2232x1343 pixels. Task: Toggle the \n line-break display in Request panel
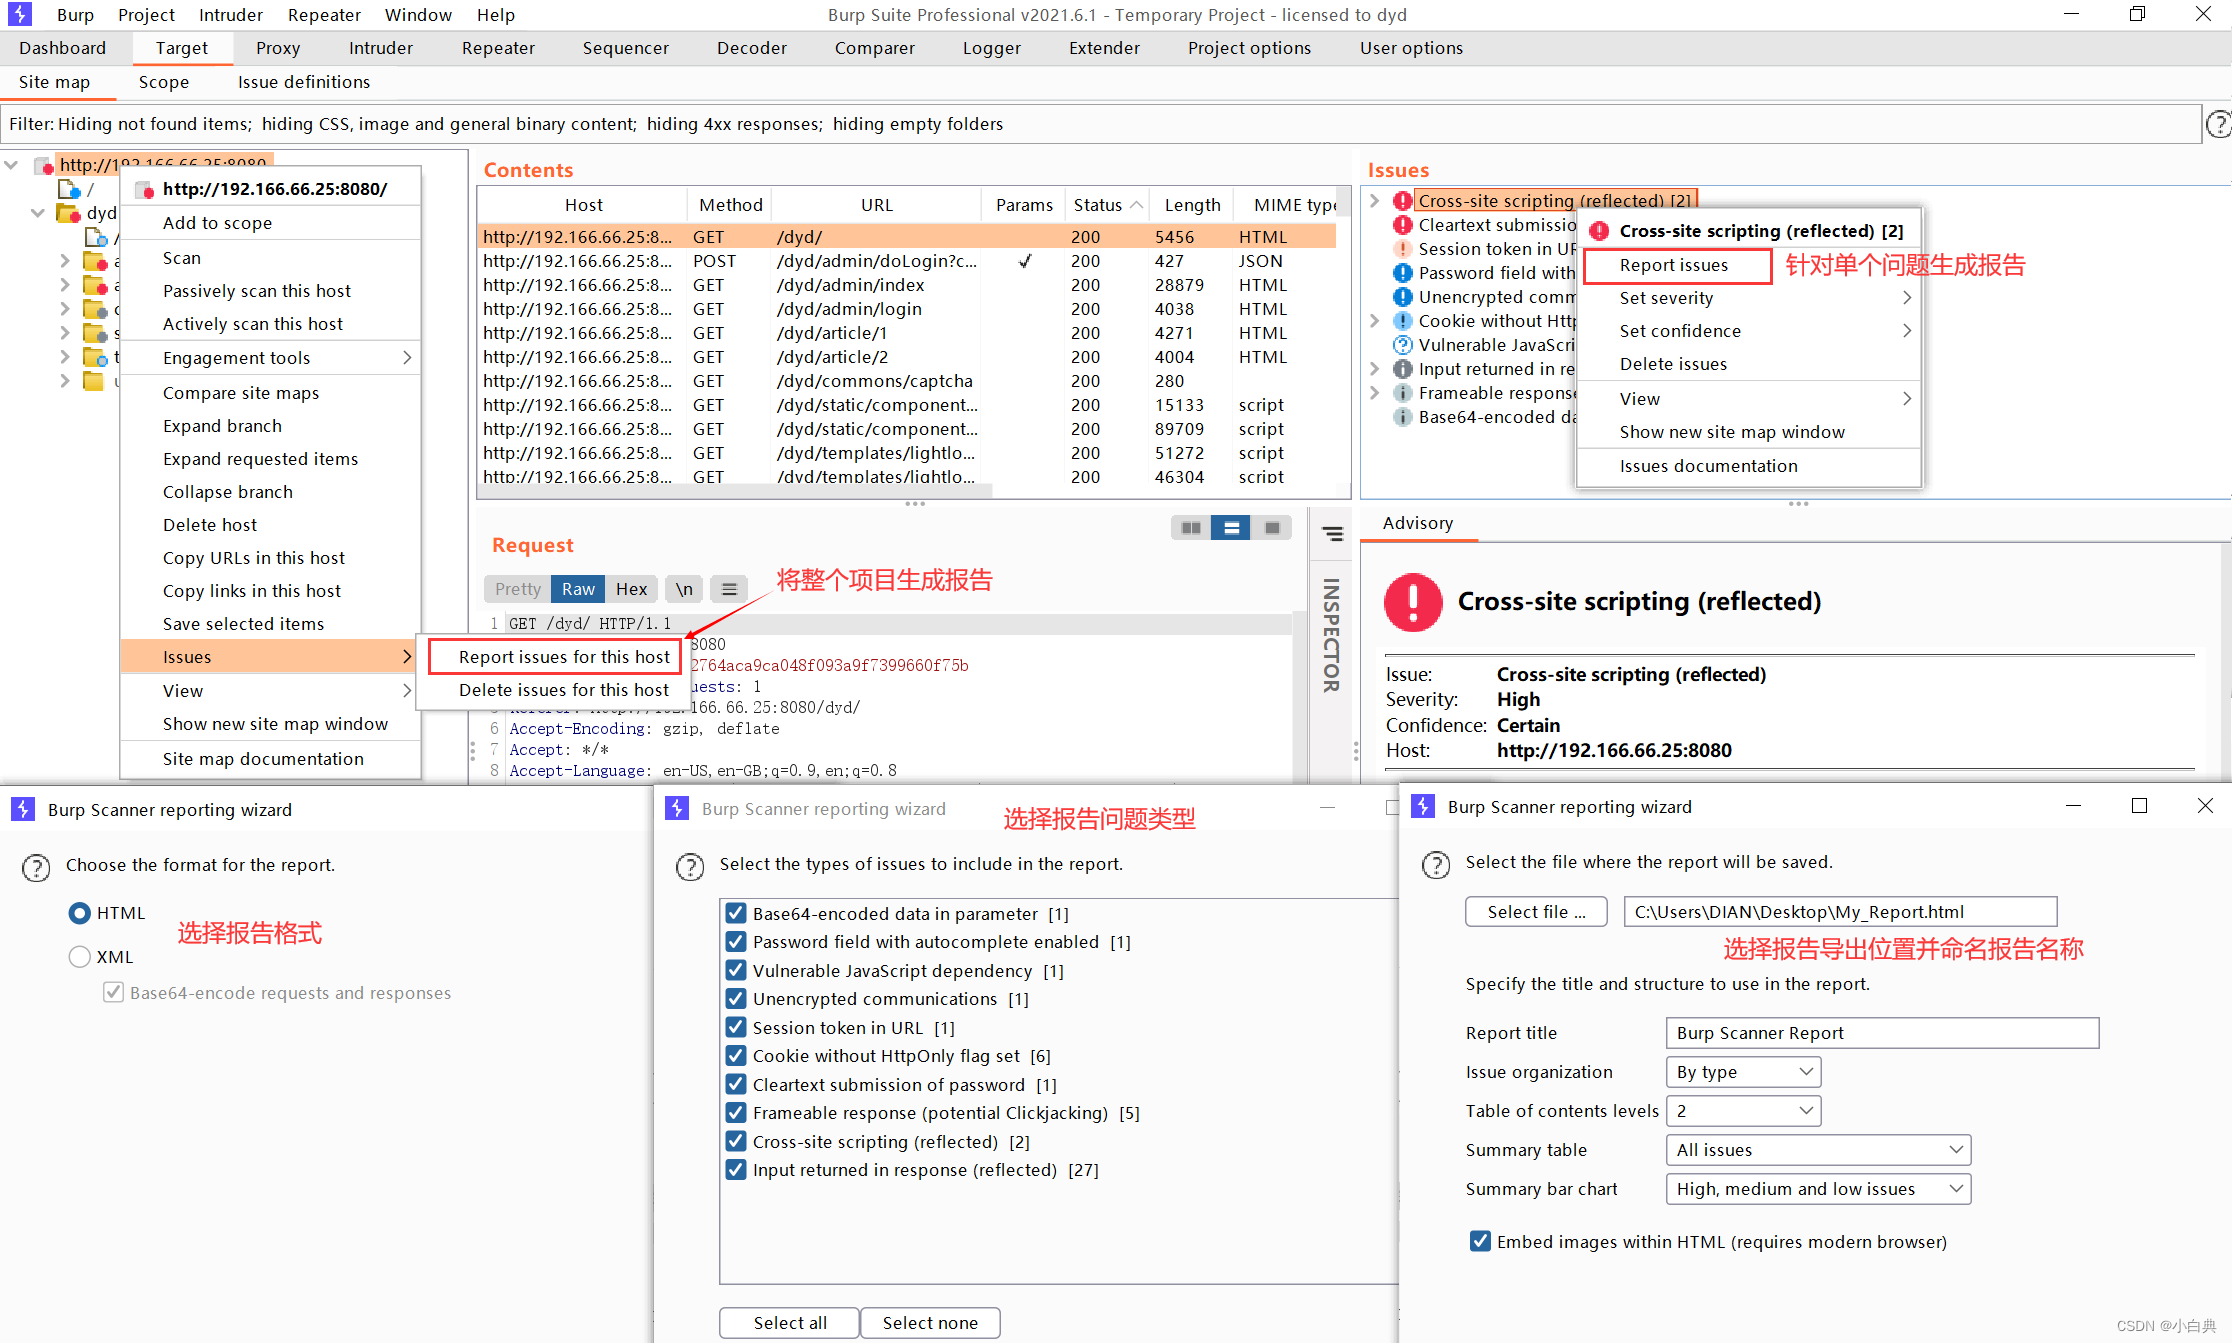pos(684,589)
